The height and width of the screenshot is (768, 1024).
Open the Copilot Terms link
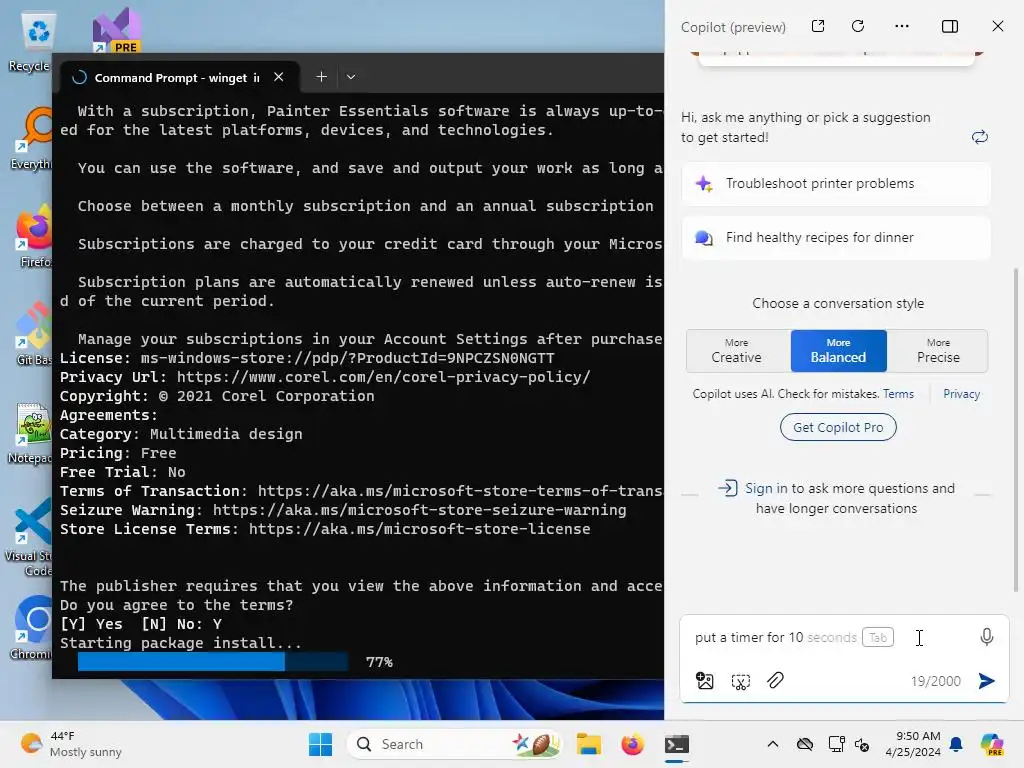click(x=898, y=394)
